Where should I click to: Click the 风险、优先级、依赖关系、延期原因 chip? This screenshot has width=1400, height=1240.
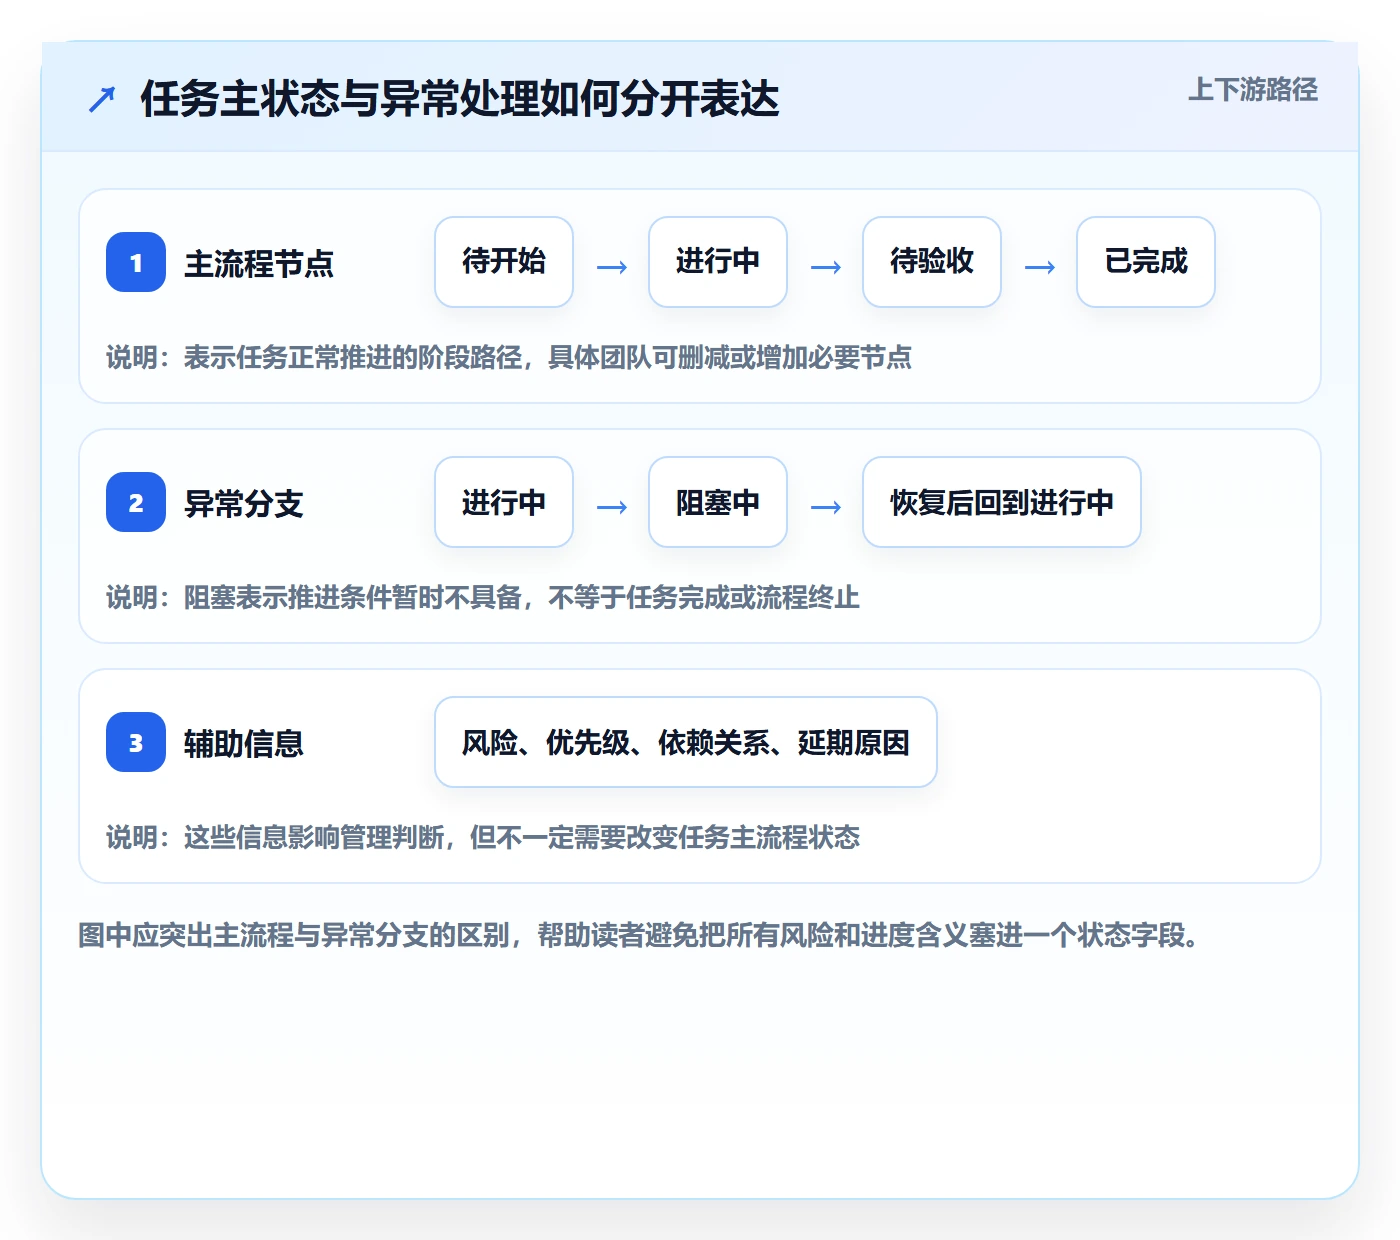pyautogui.click(x=686, y=742)
